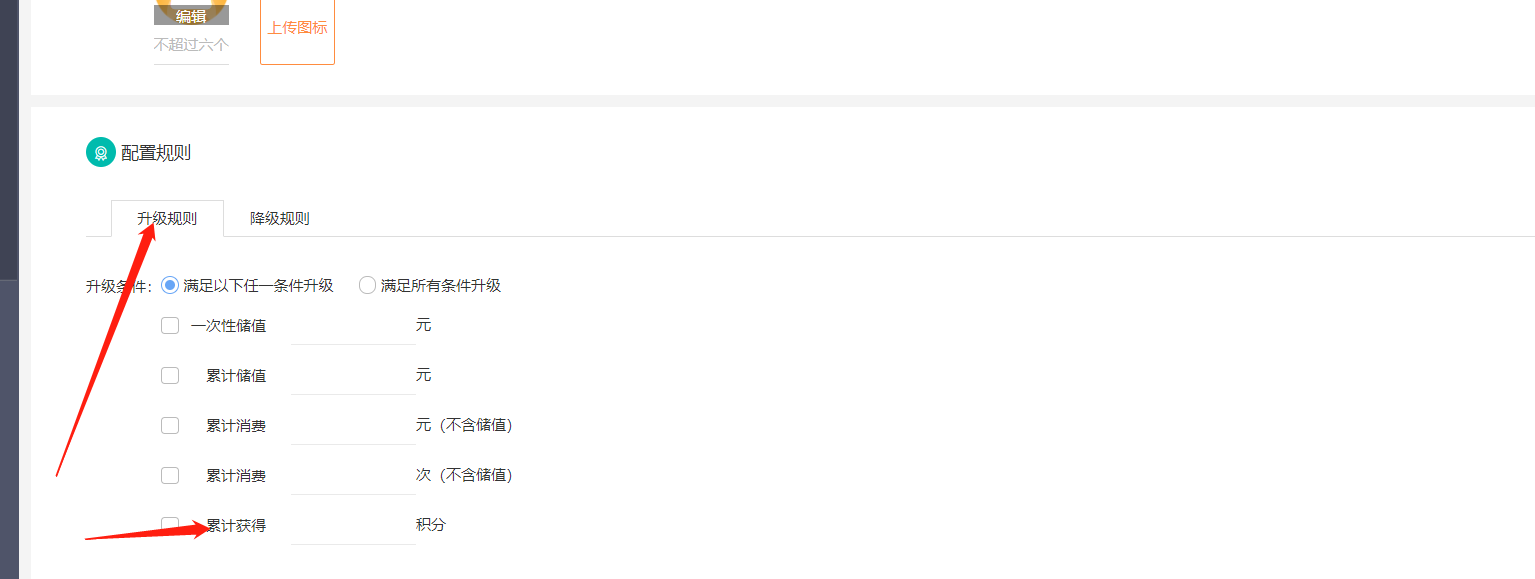Tick the 累计储值 checkbox

tap(170, 375)
